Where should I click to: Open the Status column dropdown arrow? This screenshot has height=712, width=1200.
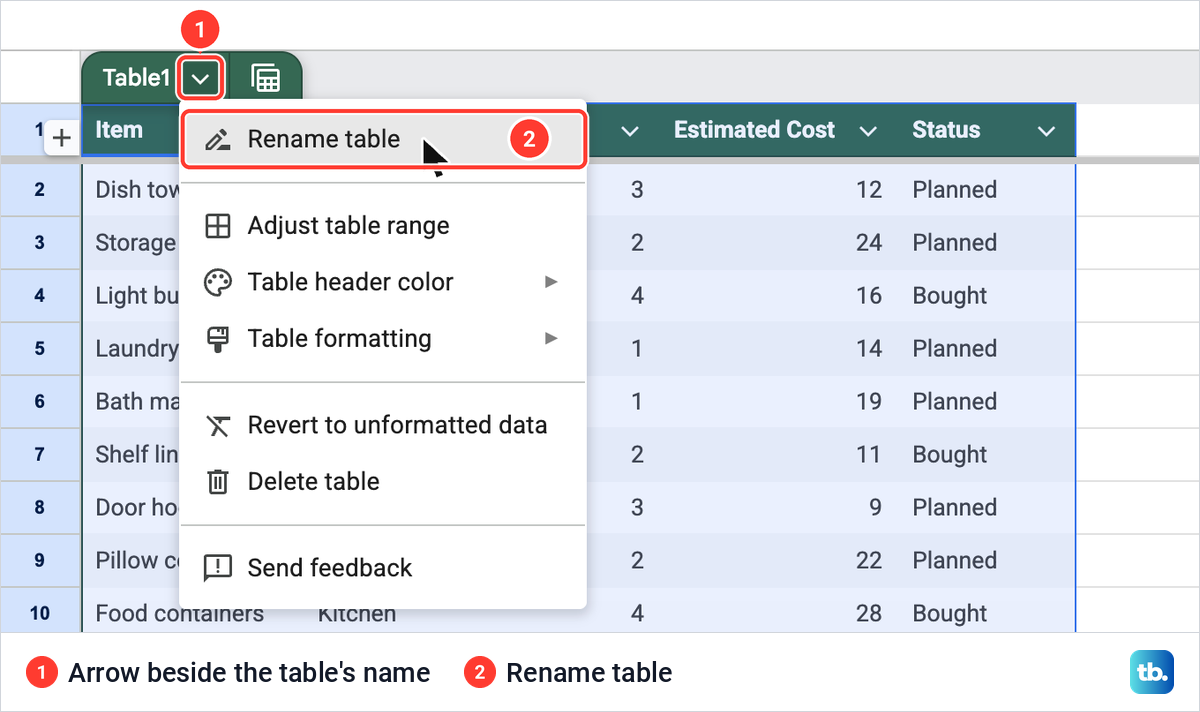(1046, 131)
